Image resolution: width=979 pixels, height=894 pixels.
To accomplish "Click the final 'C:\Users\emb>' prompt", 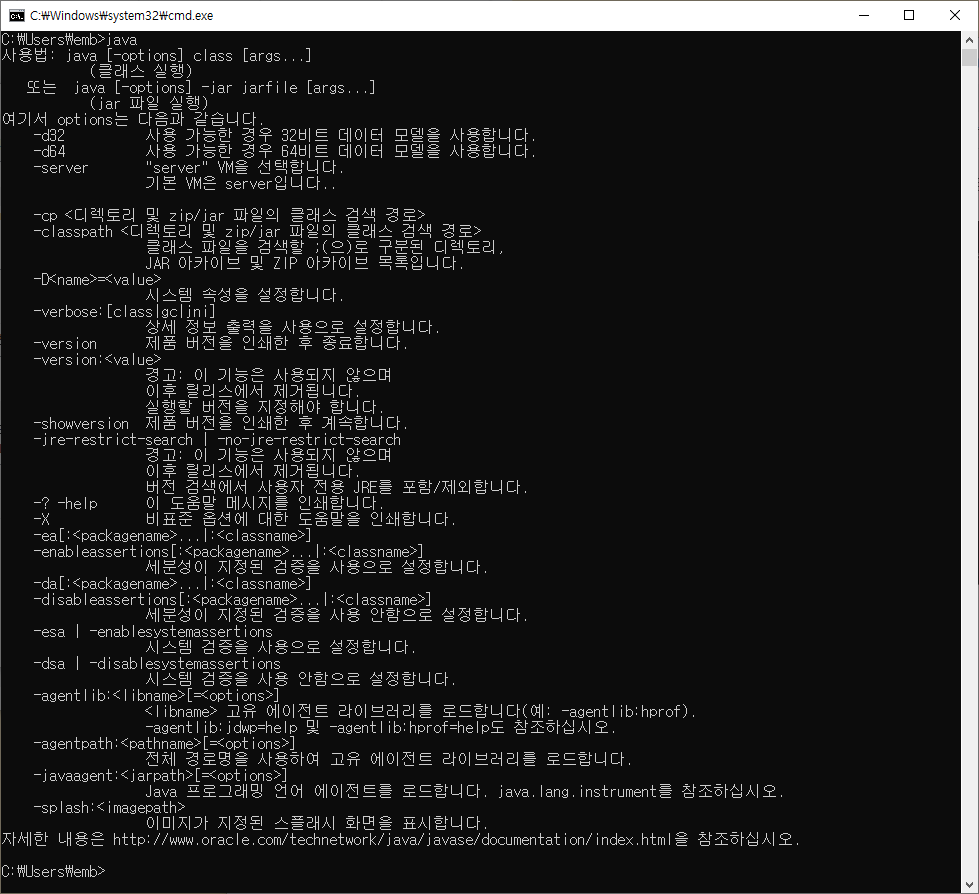I will click(54, 872).
